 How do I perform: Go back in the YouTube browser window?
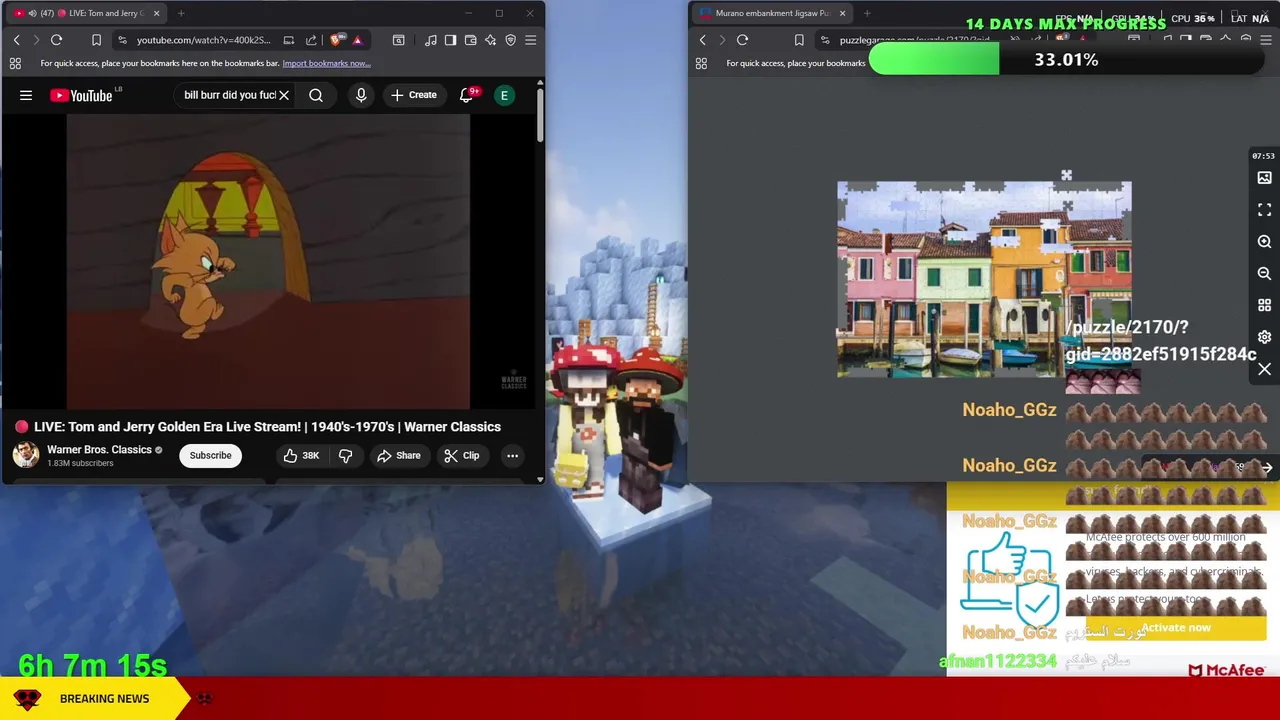click(x=16, y=40)
